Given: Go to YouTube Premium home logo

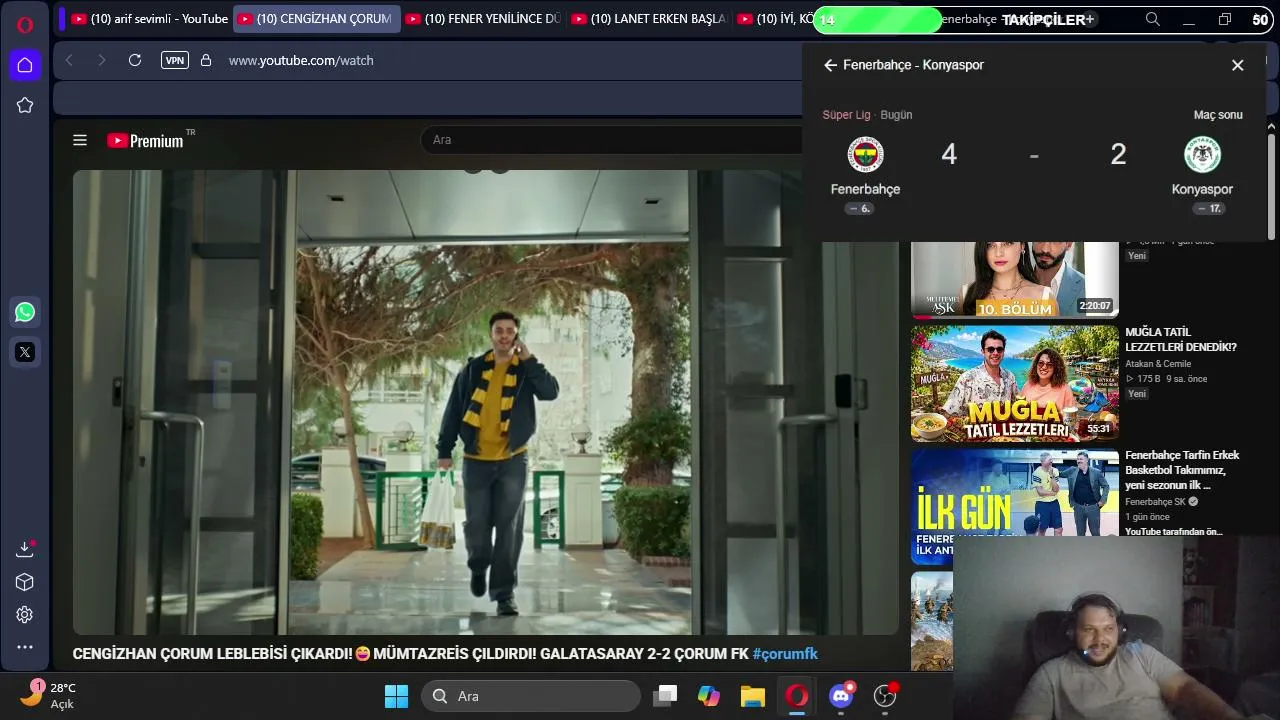Looking at the screenshot, I should (x=146, y=141).
